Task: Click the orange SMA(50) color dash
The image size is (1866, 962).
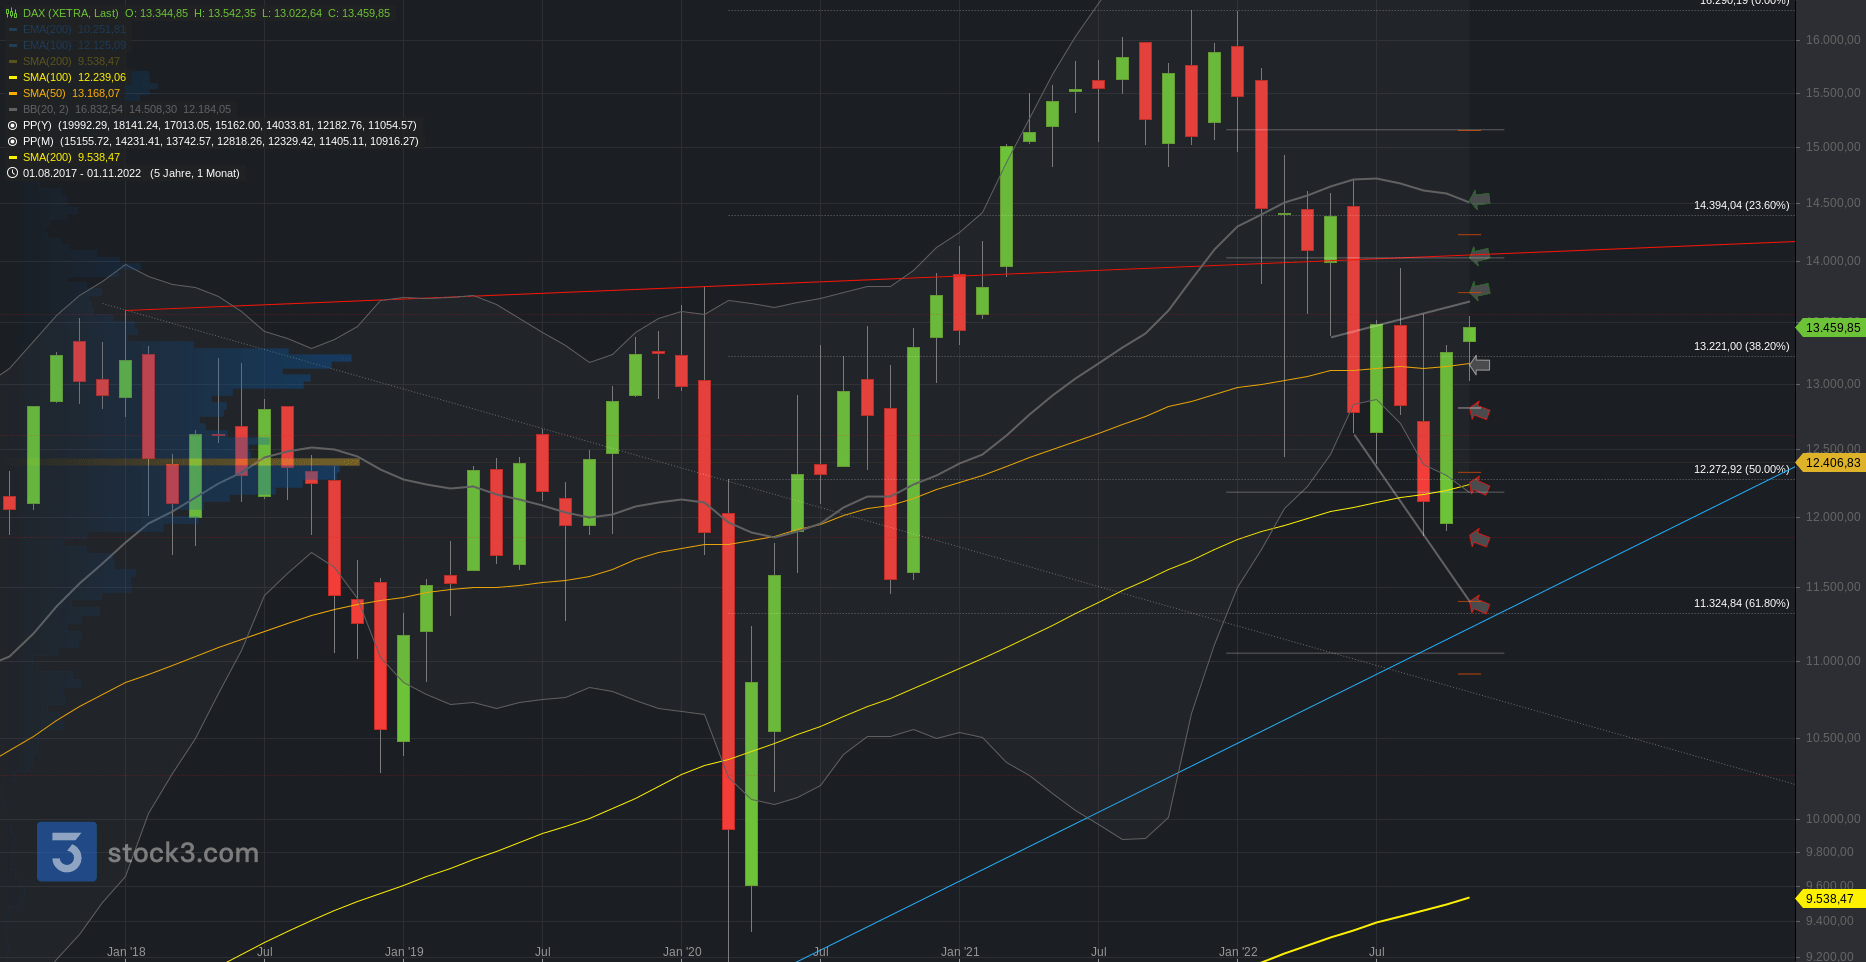Action: point(13,93)
